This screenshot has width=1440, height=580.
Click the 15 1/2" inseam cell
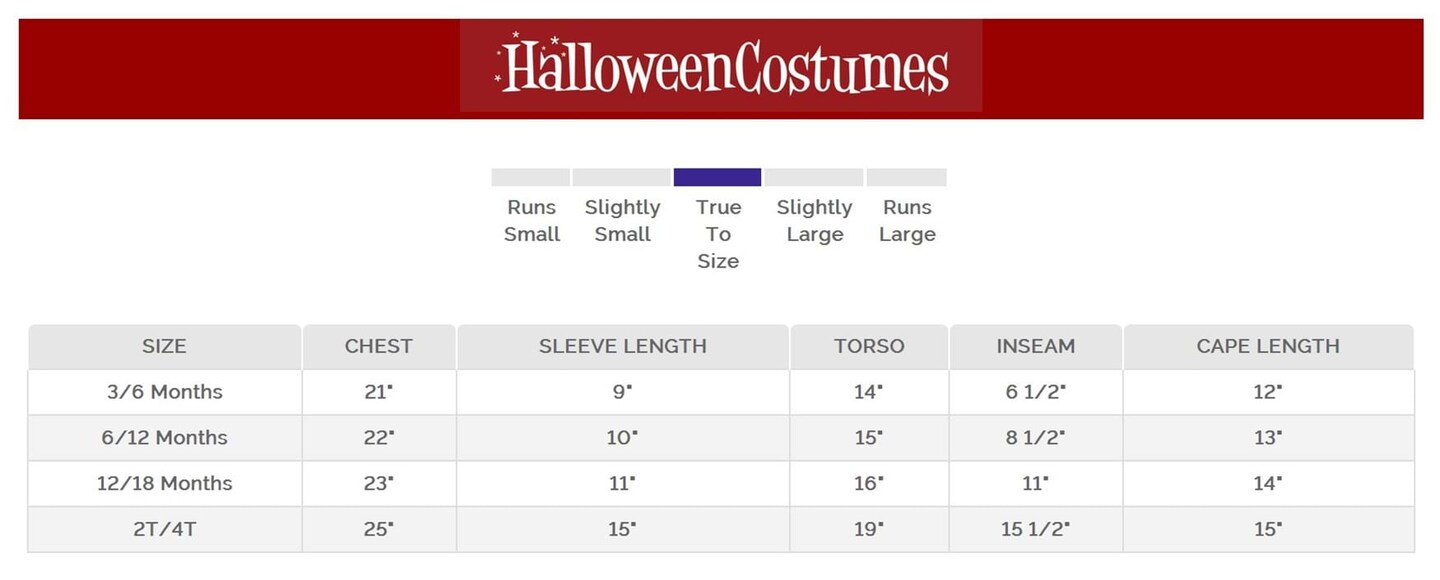coord(1035,530)
